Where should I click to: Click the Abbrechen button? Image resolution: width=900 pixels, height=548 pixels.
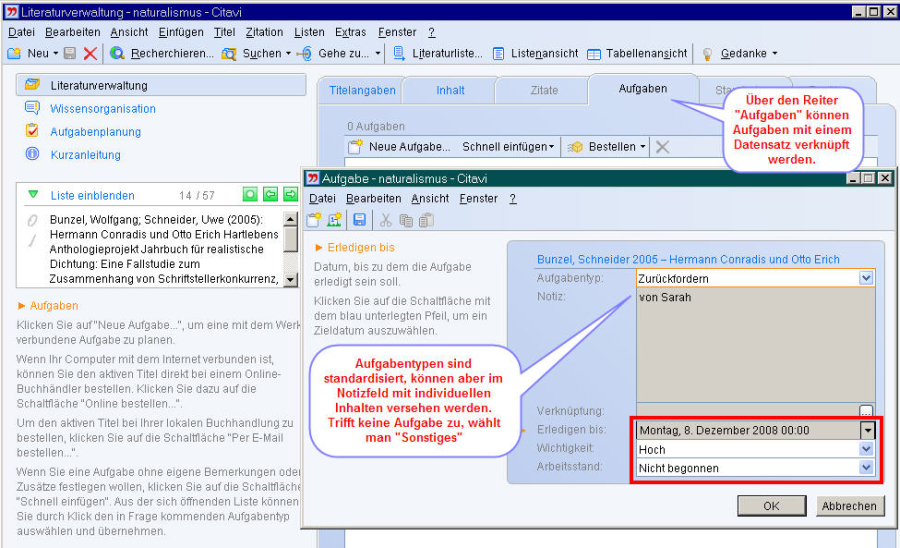coord(849,506)
